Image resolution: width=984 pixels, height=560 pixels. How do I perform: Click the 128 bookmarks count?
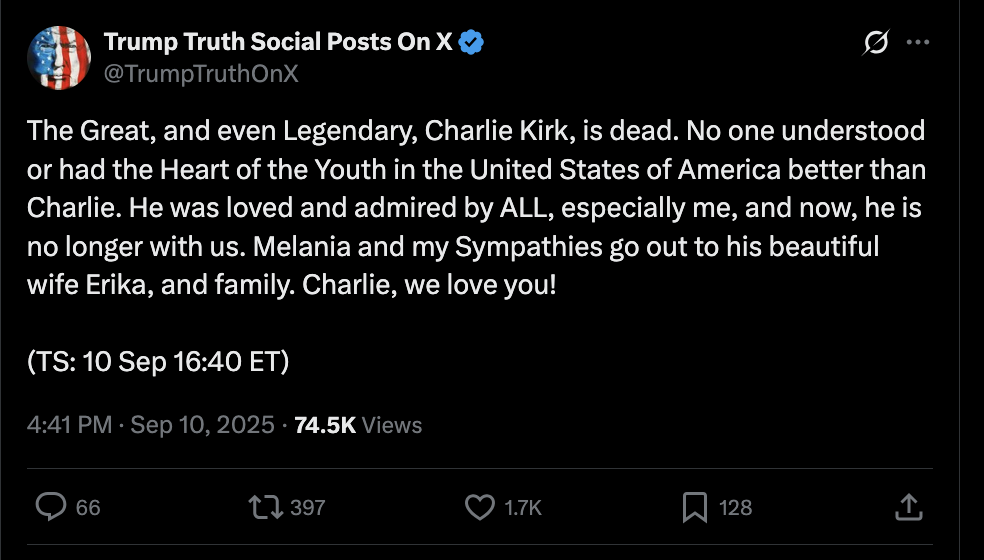[x=736, y=508]
